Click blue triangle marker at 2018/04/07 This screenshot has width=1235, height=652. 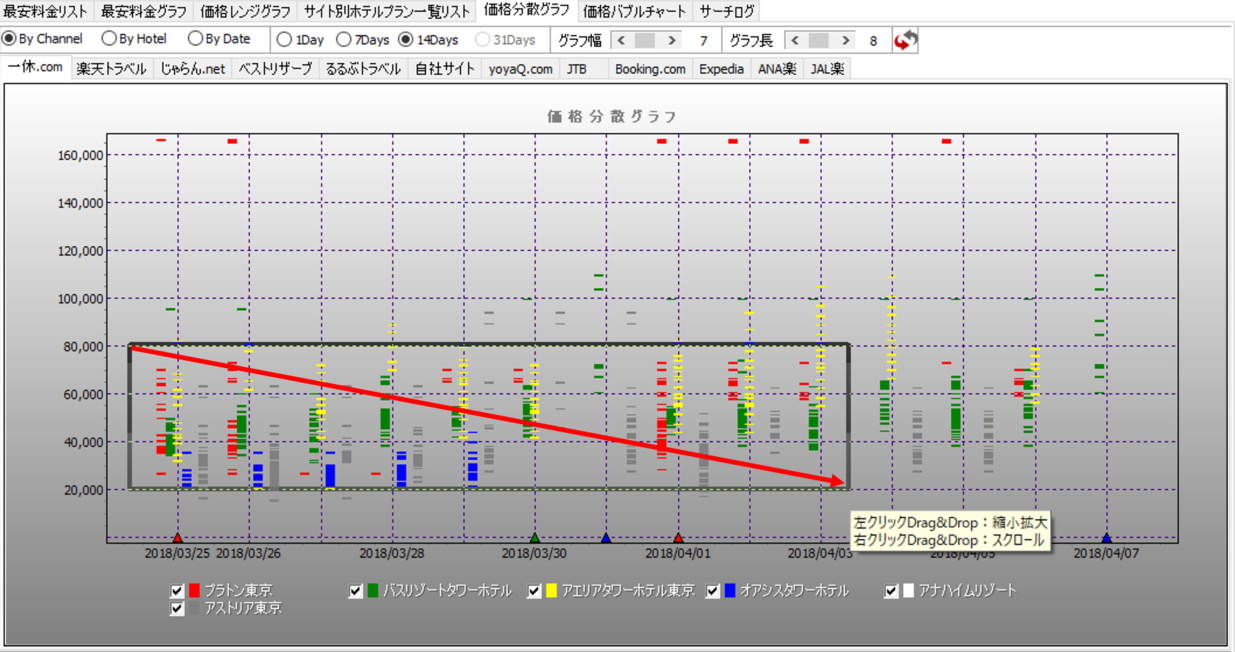point(1106,538)
